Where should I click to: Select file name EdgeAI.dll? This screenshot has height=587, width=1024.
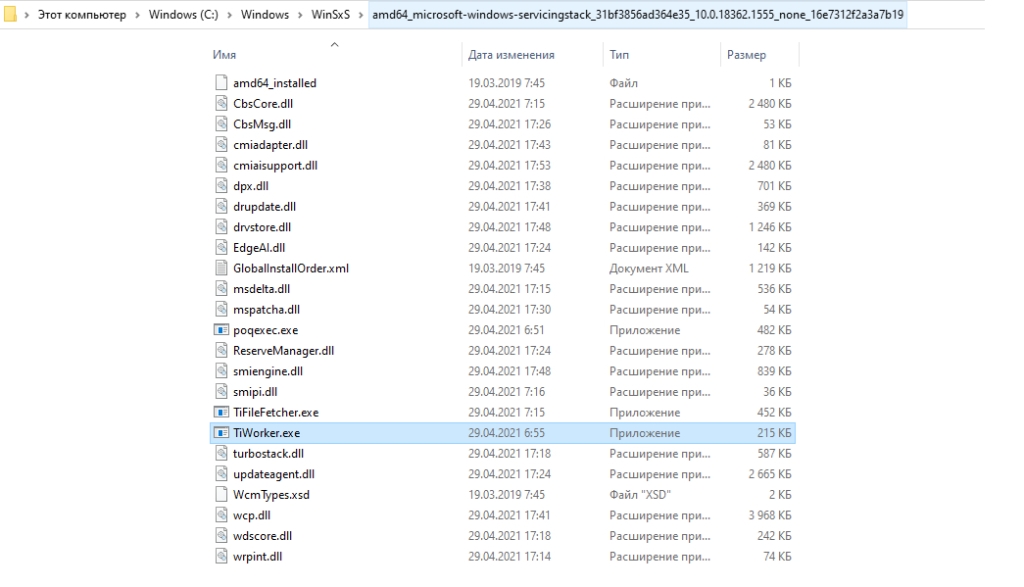pyautogui.click(x=259, y=247)
